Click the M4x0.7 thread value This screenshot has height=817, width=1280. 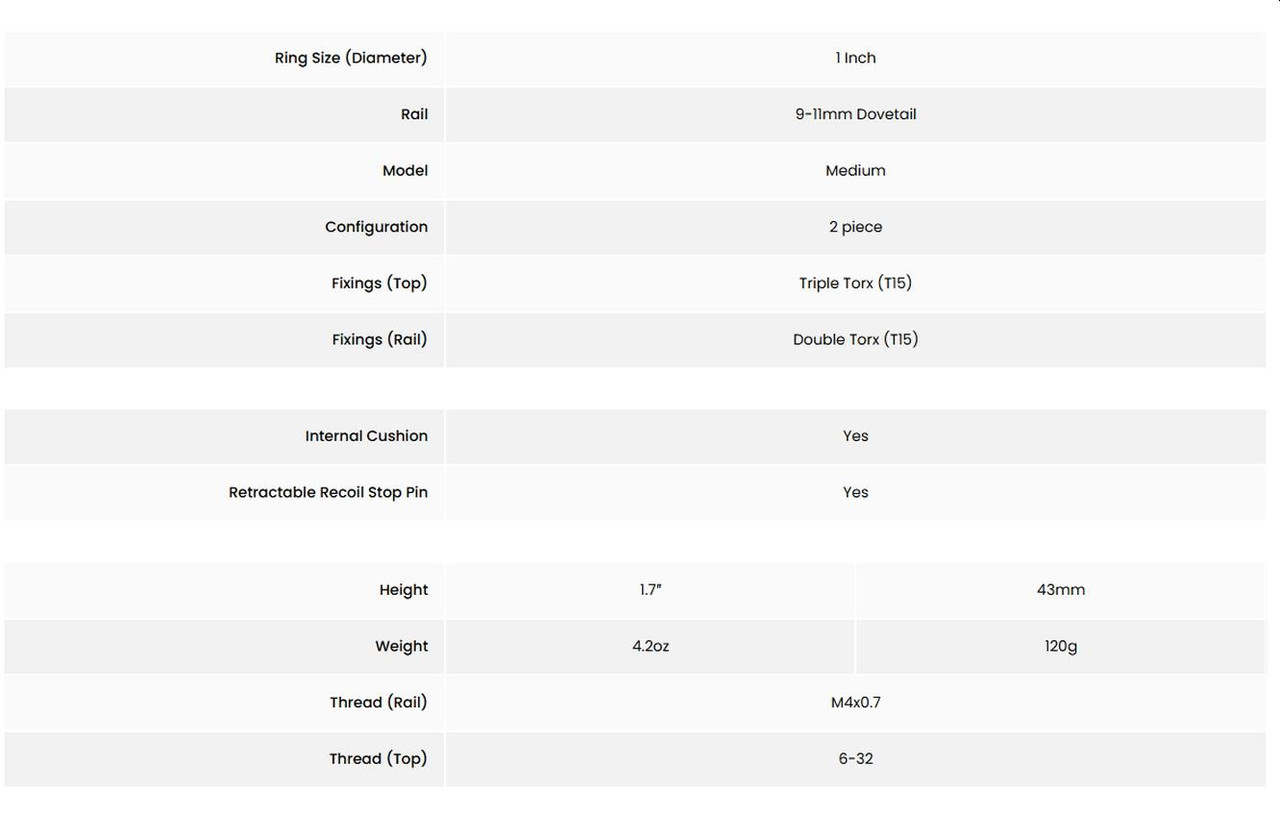point(855,703)
